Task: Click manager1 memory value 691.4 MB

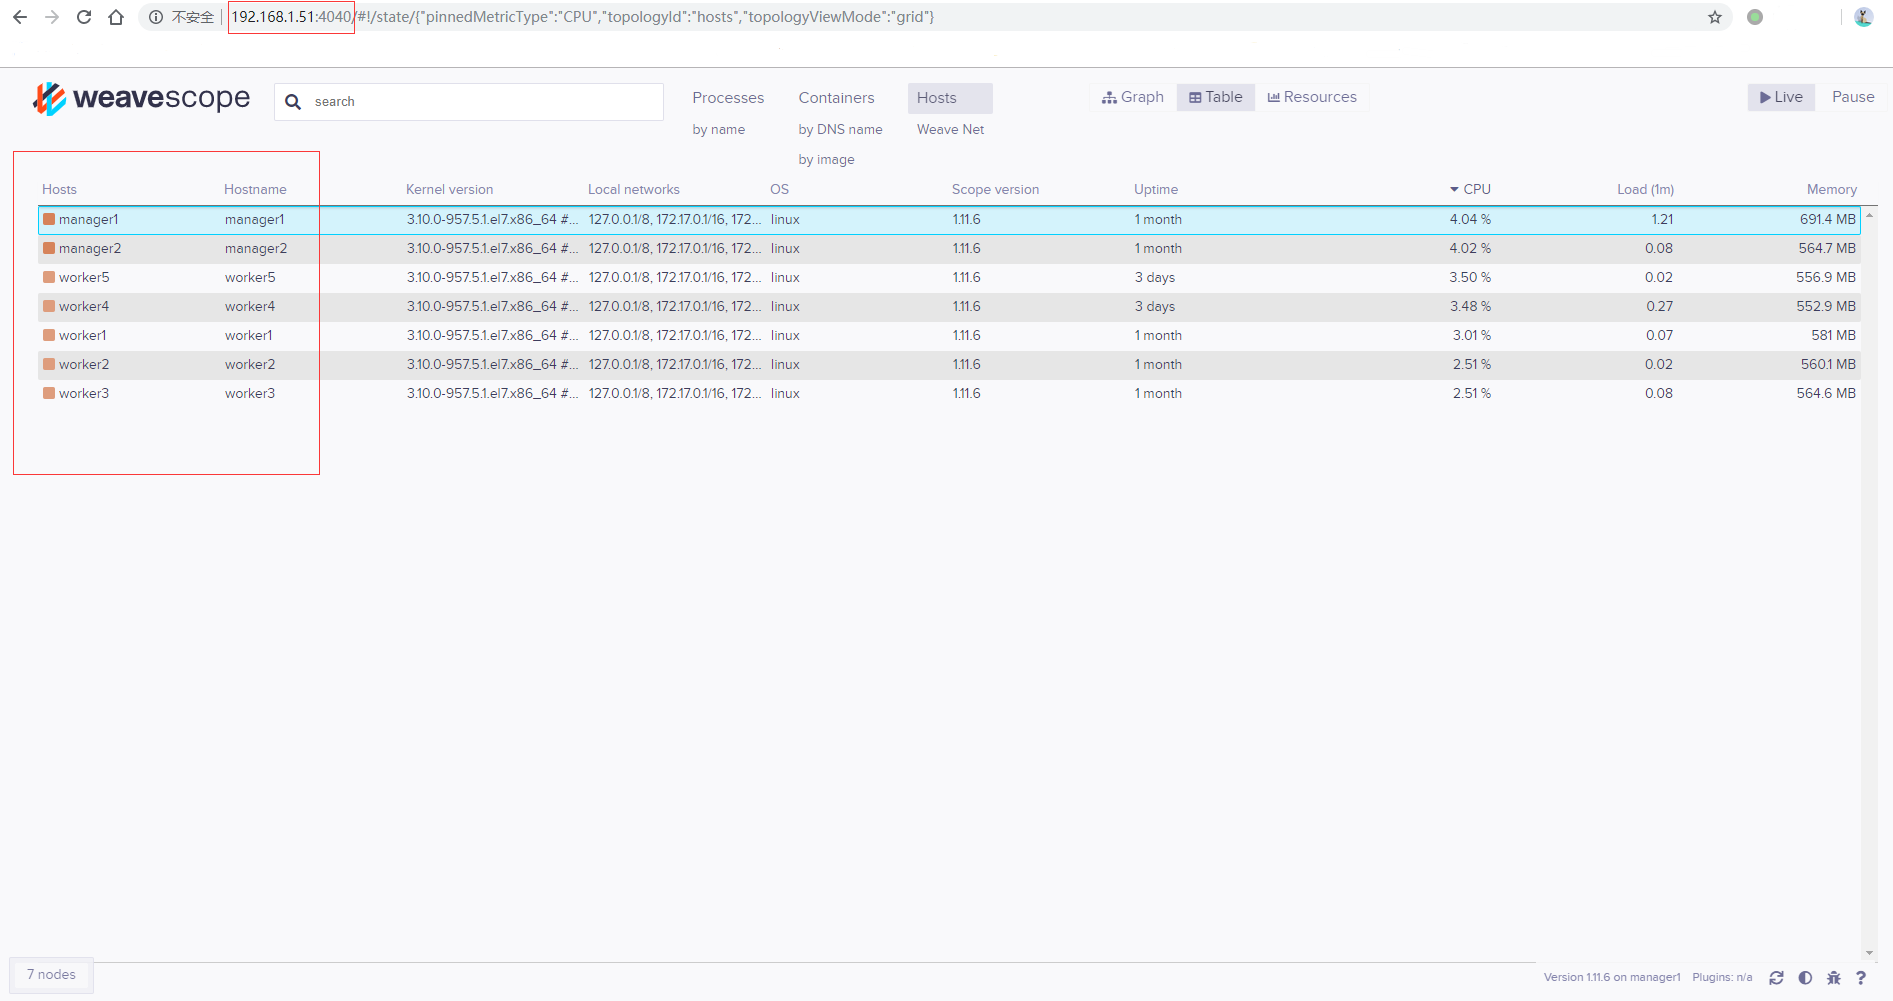Action: click(x=1828, y=220)
